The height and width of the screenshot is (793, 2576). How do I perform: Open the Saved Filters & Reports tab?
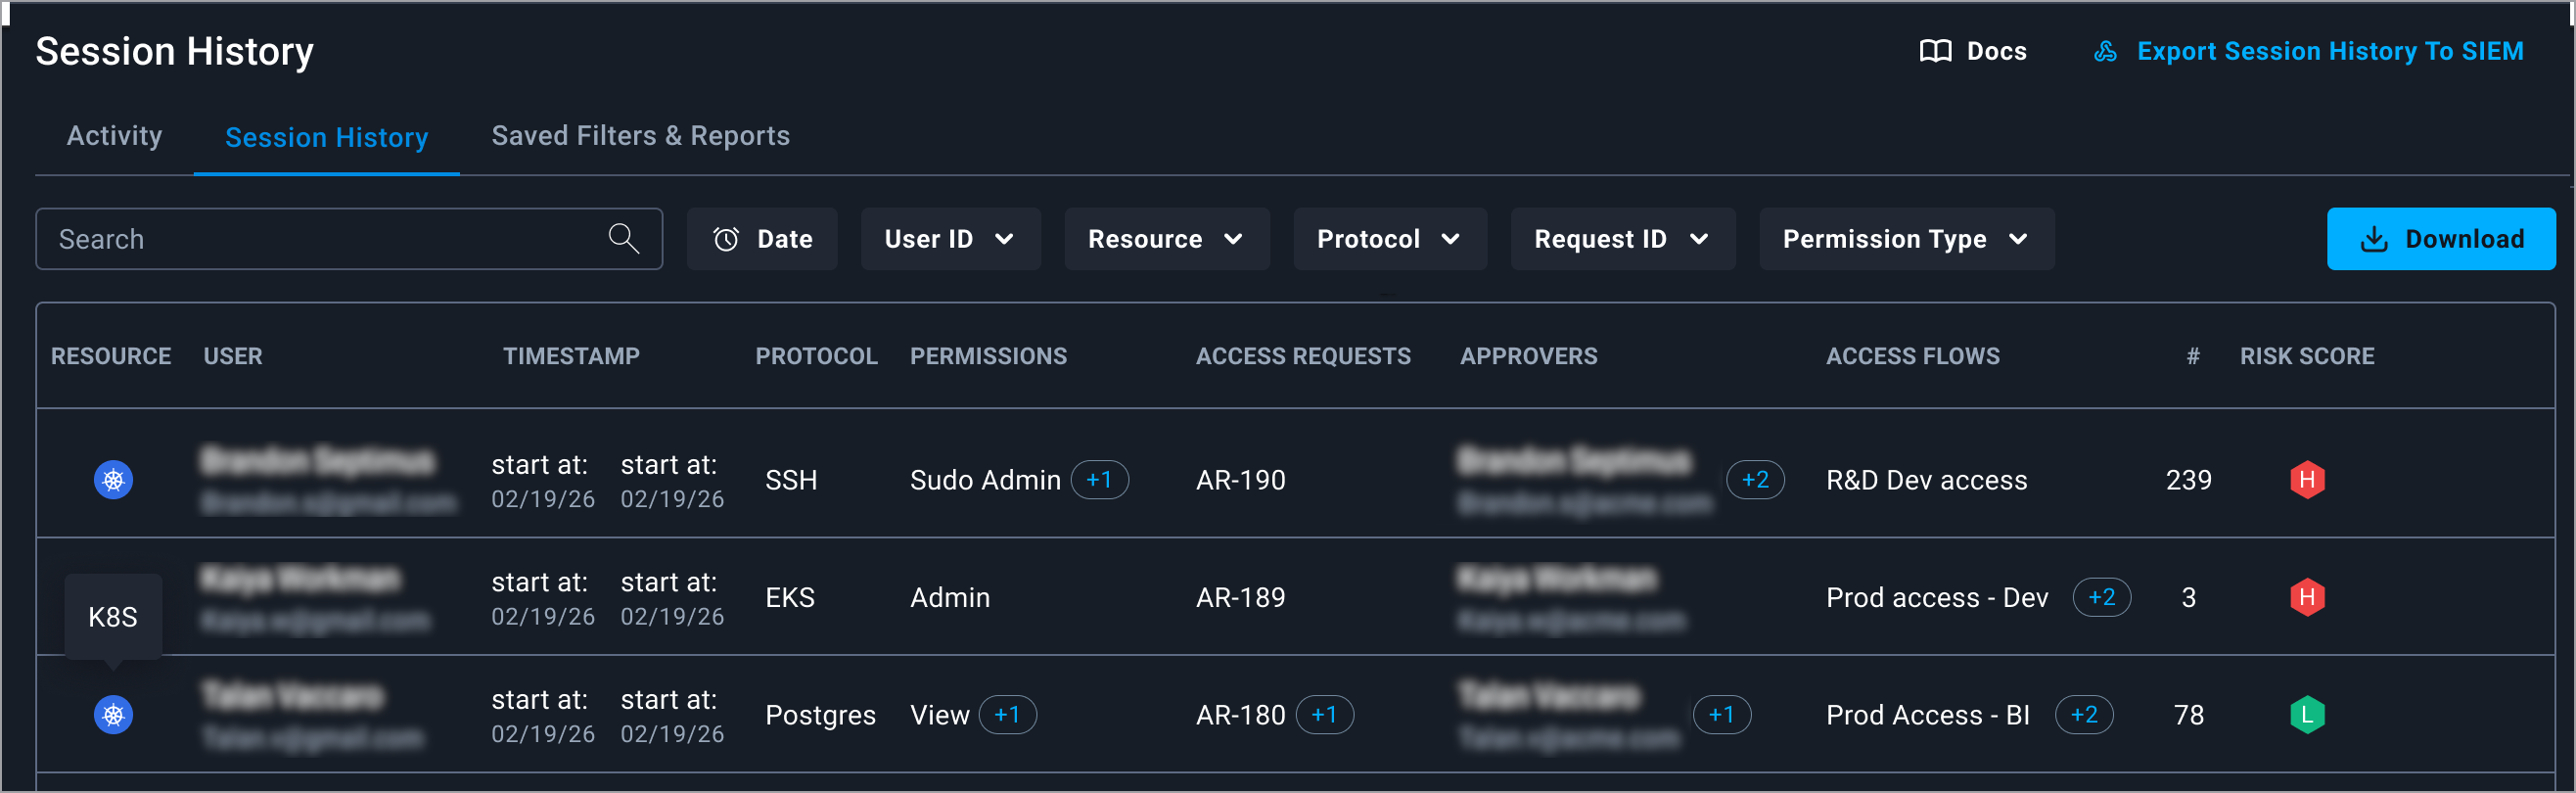[640, 136]
